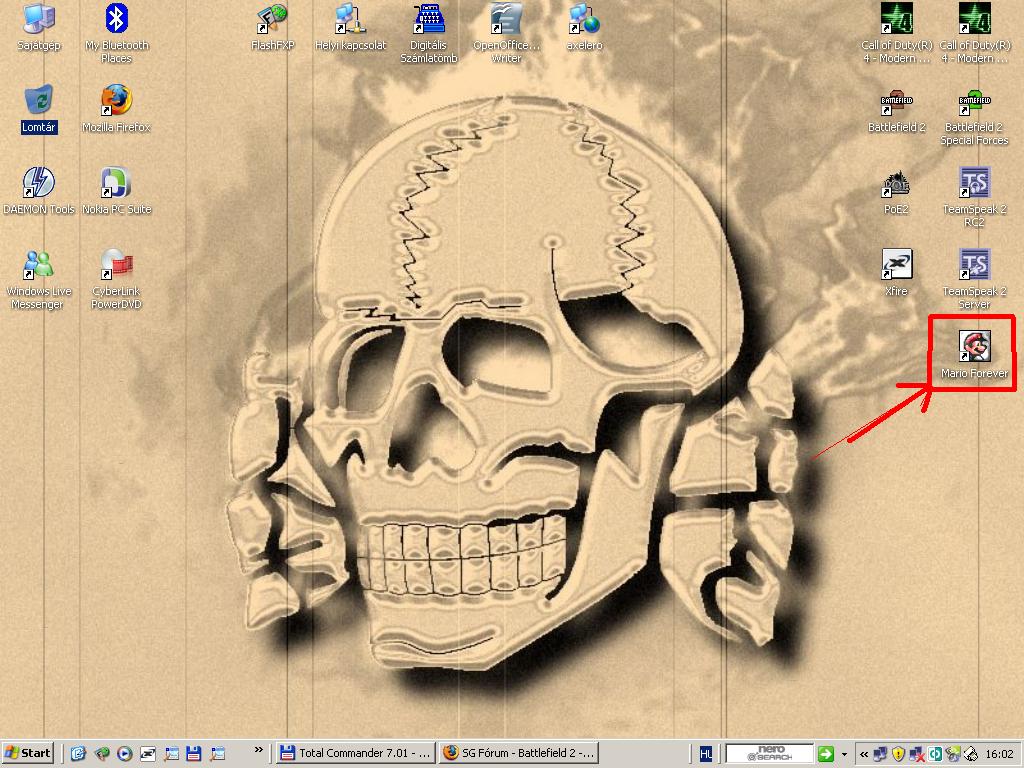Viewport: 1024px width, 768px height.
Task: Launch Mozilla Firefox from the desktop
Action: [116, 101]
